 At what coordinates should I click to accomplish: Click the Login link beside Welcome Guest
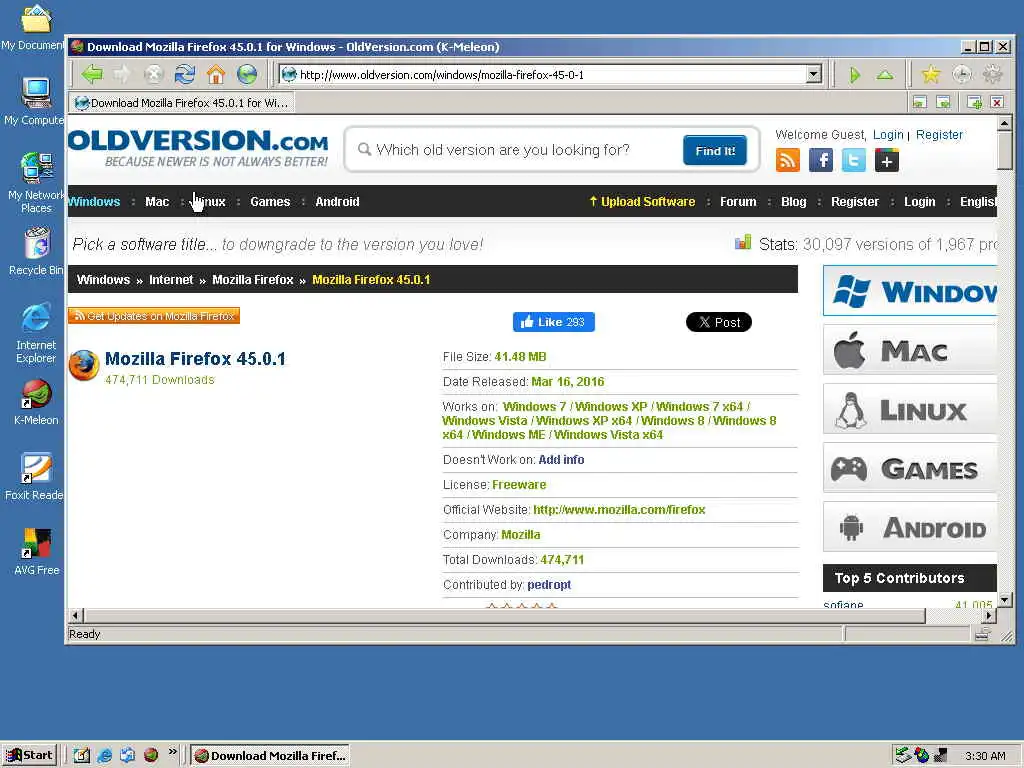point(888,135)
